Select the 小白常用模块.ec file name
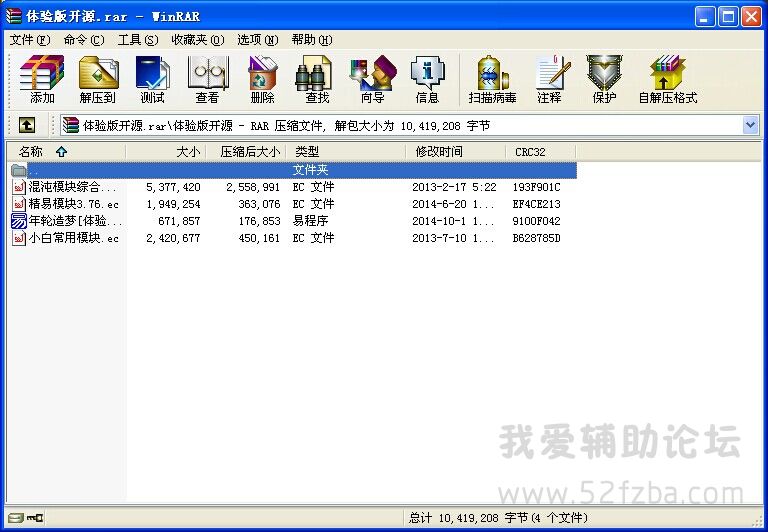This screenshot has height=532, width=768. click(73, 238)
